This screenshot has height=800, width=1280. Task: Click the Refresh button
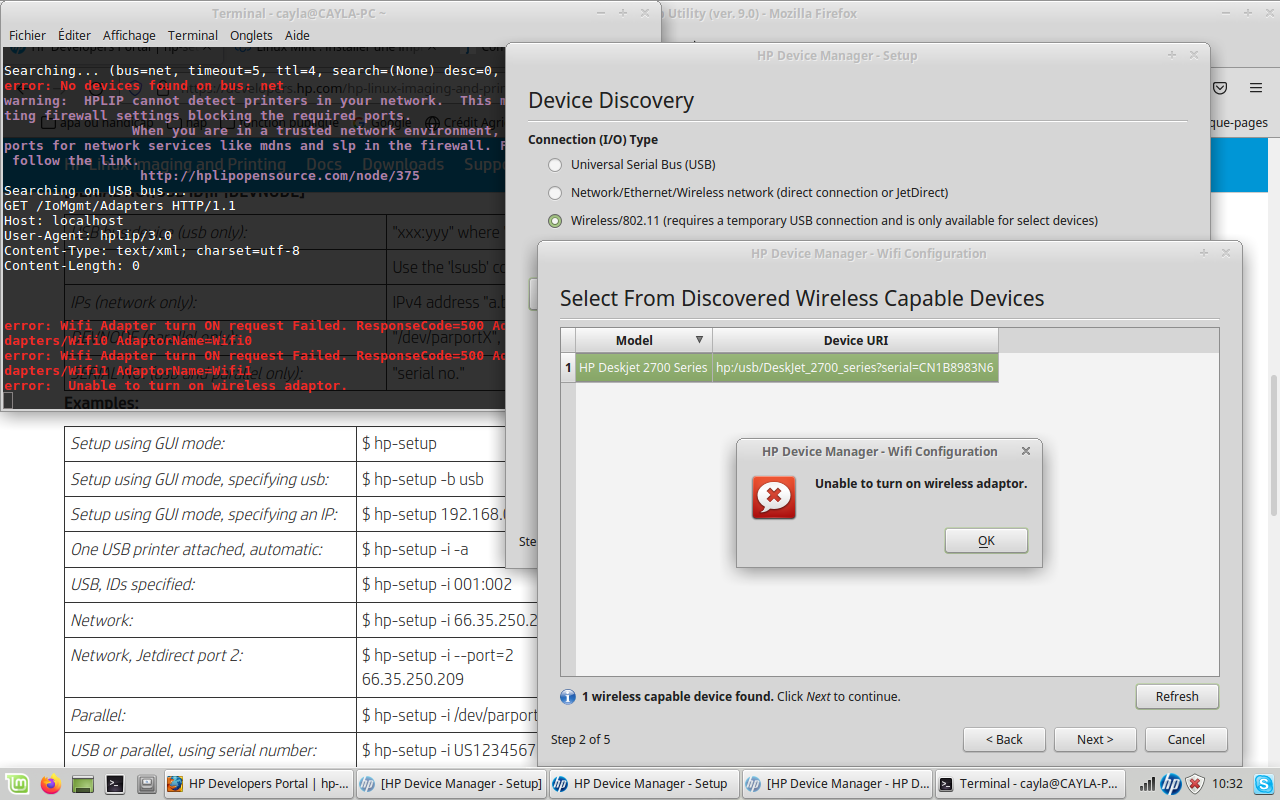point(1177,697)
